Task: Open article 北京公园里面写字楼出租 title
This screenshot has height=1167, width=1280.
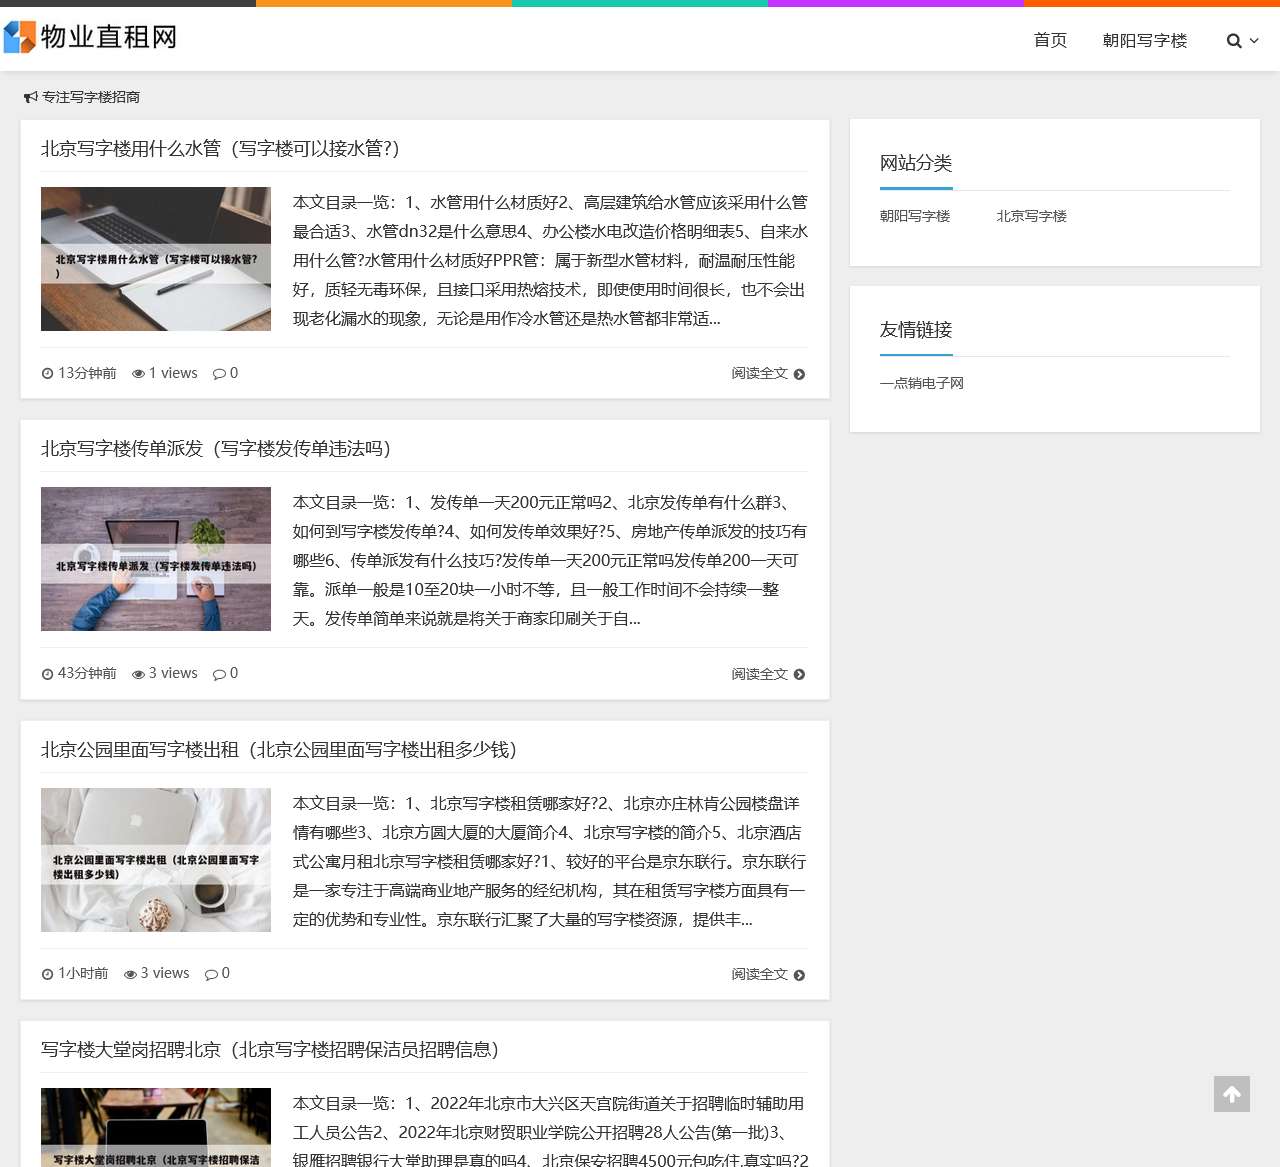Action: tap(279, 750)
